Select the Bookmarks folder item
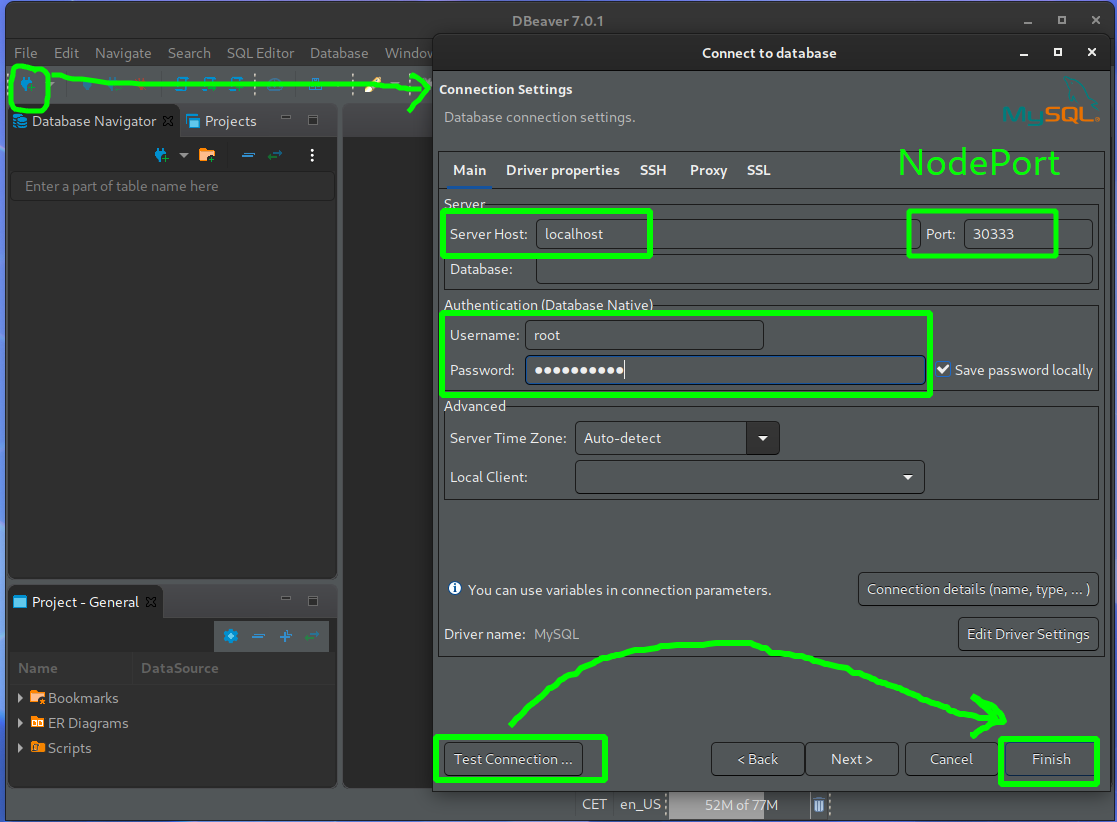1117x822 pixels. point(75,698)
